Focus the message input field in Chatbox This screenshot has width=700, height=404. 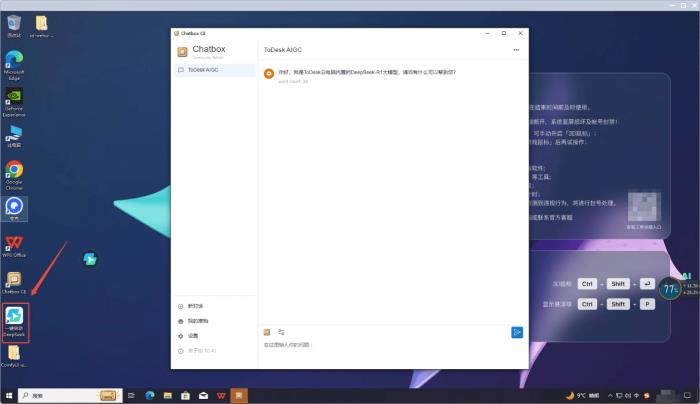[386, 345]
